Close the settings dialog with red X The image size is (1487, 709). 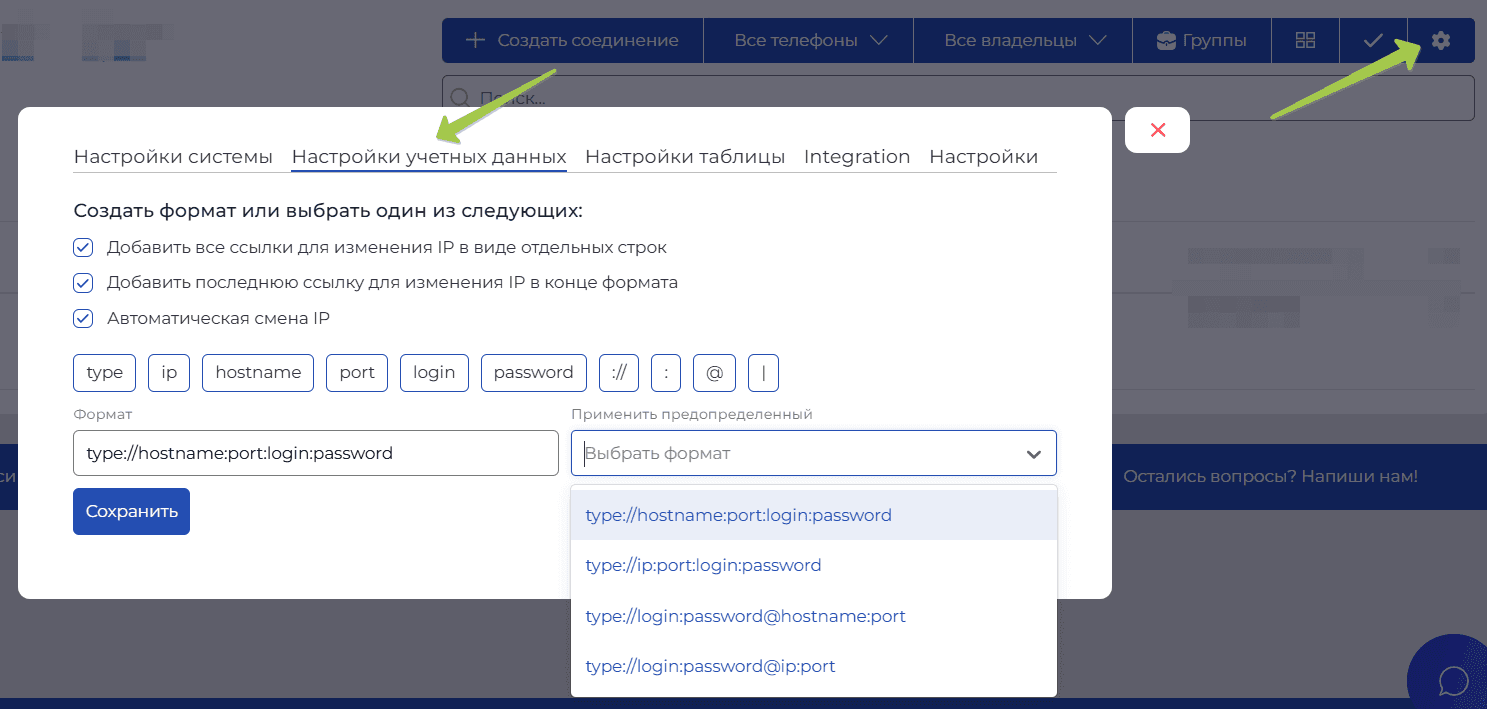point(1158,130)
